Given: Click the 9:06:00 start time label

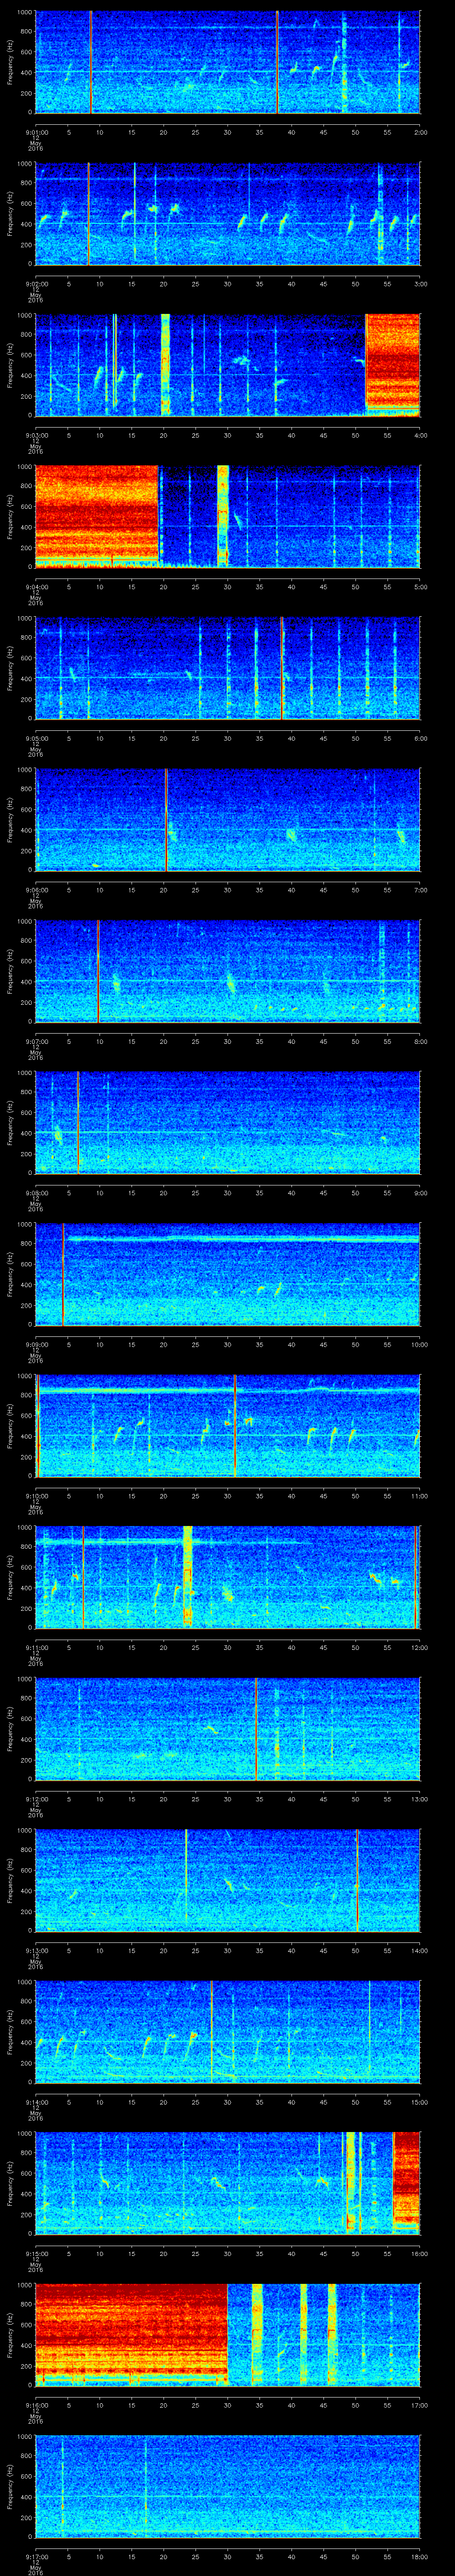Looking at the screenshot, I should pyautogui.click(x=36, y=890).
